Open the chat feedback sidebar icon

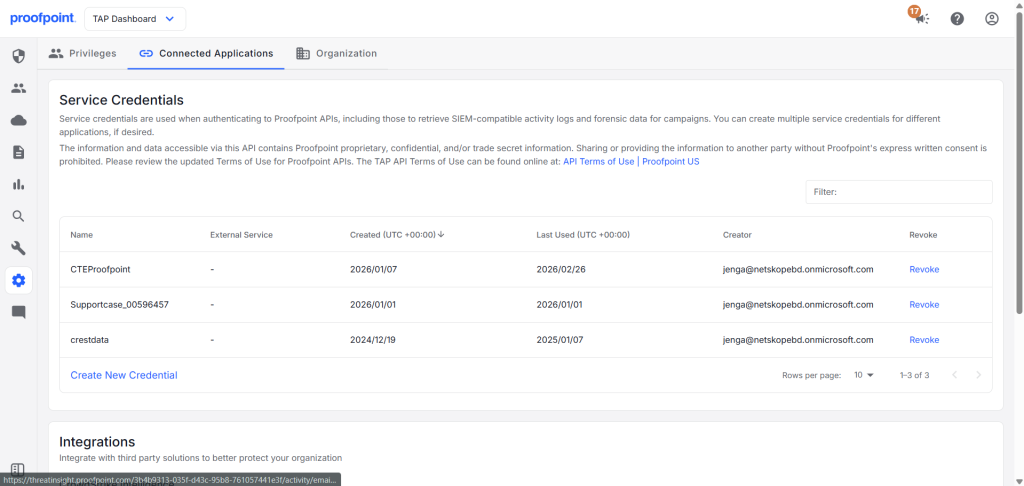click(19, 312)
